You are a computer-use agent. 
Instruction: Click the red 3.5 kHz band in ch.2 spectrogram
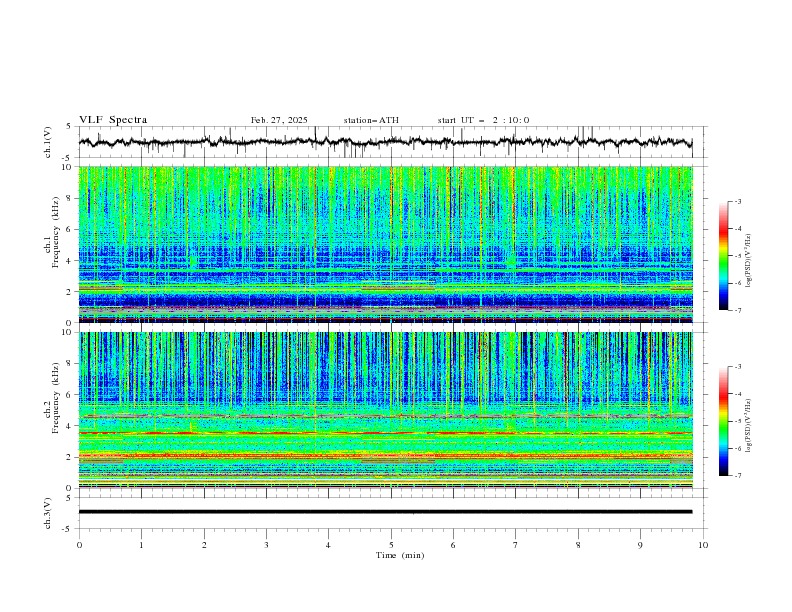pyautogui.click(x=385, y=433)
